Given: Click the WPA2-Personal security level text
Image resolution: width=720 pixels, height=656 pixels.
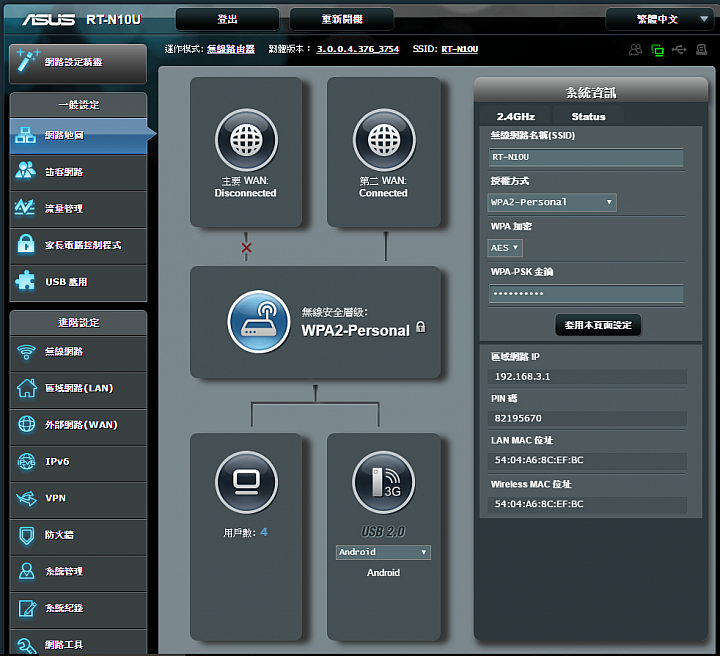Looking at the screenshot, I should [x=355, y=331].
